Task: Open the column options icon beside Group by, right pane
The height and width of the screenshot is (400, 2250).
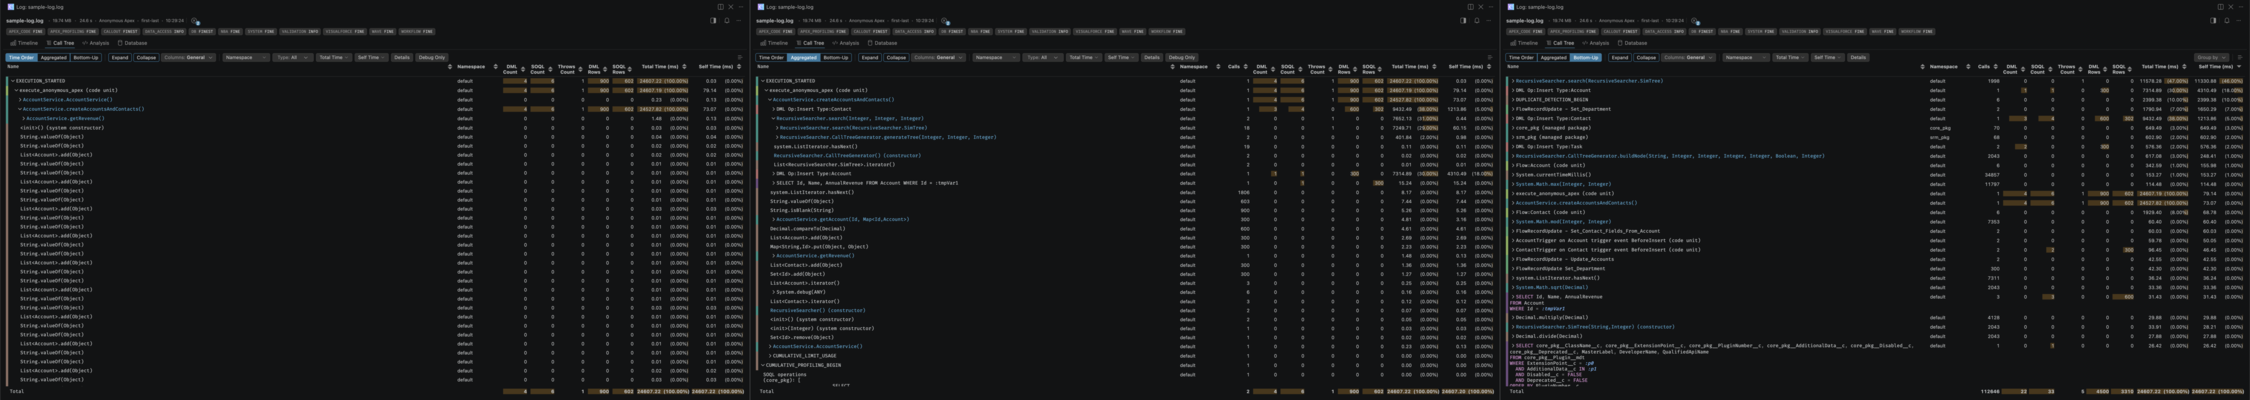Action: 2240,57
